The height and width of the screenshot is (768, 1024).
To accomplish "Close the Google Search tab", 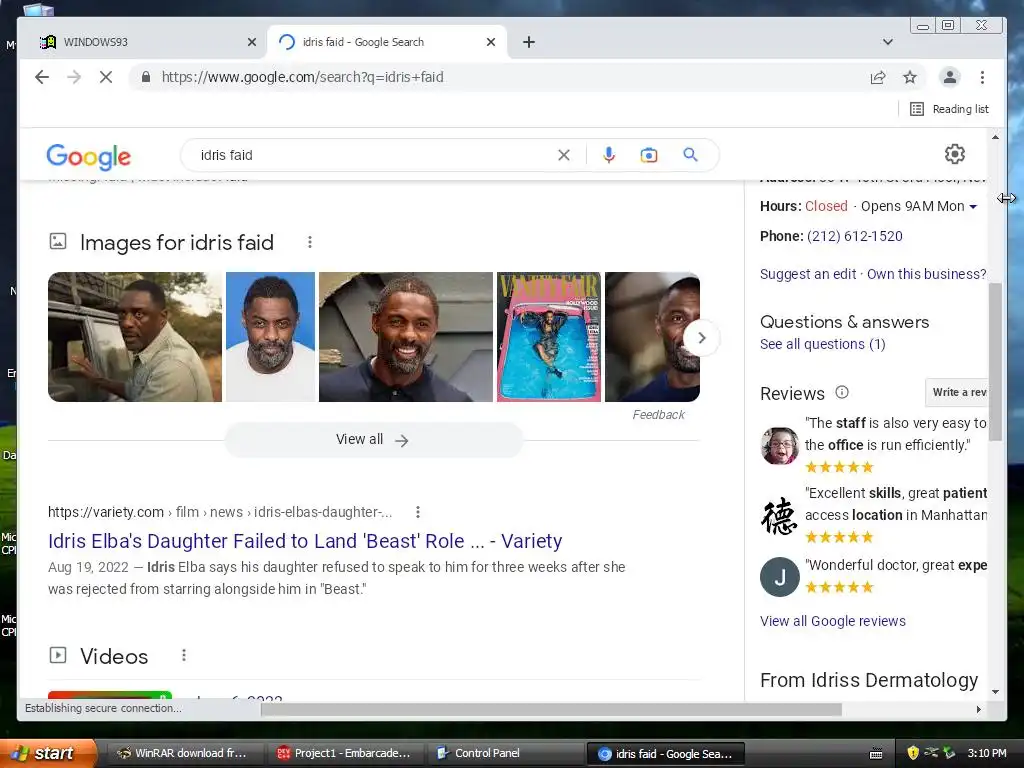I will (x=491, y=42).
